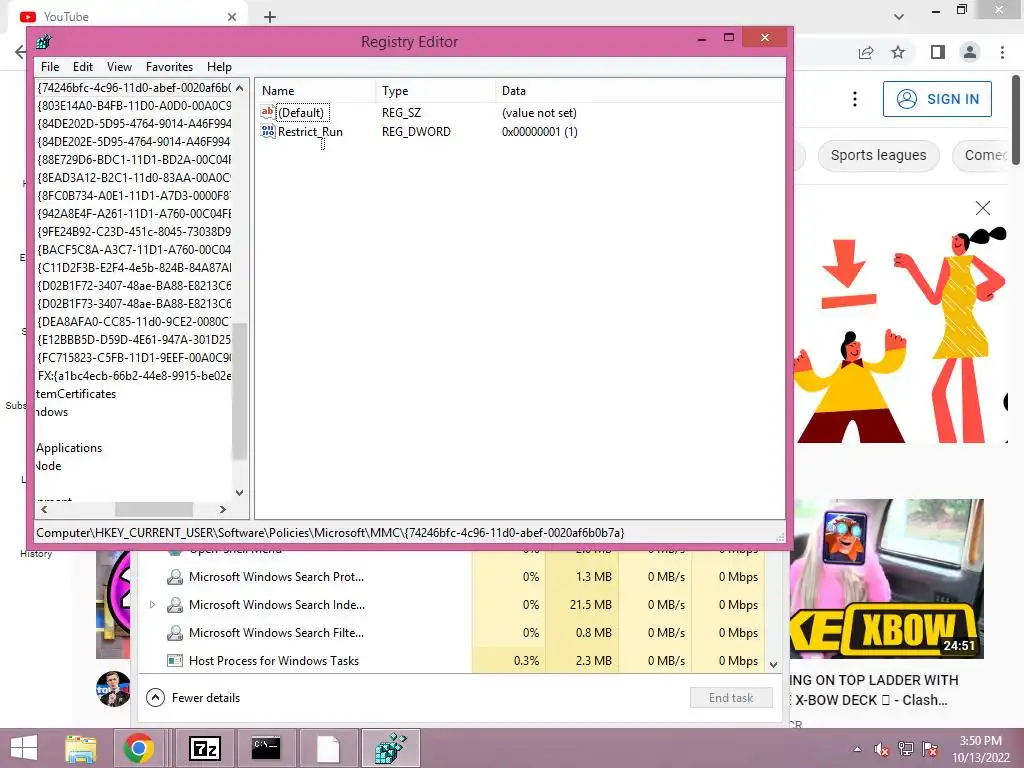Select key {C11D2F3B-E2F4-4e5b-824B-84A87A
Image resolution: width=1024 pixels, height=768 pixels.
(134, 268)
